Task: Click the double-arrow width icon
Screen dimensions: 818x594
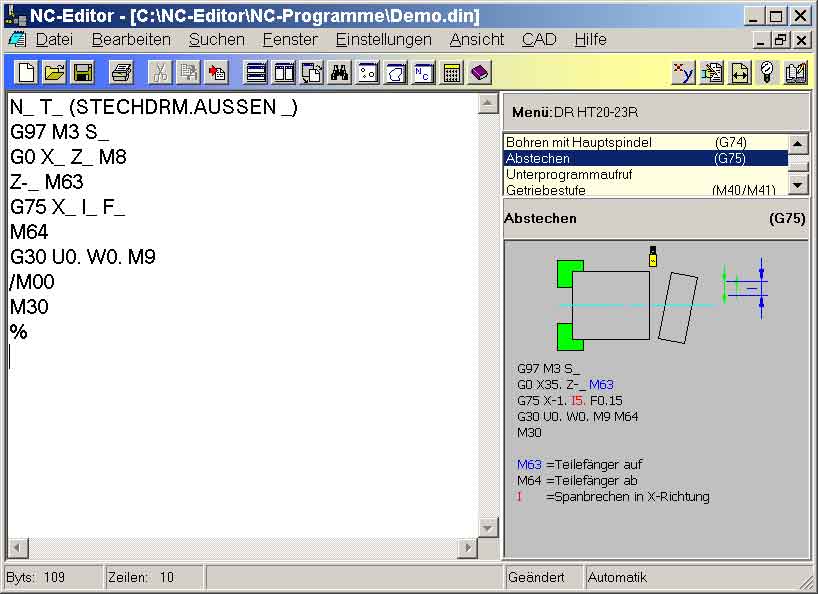Action: (739, 72)
